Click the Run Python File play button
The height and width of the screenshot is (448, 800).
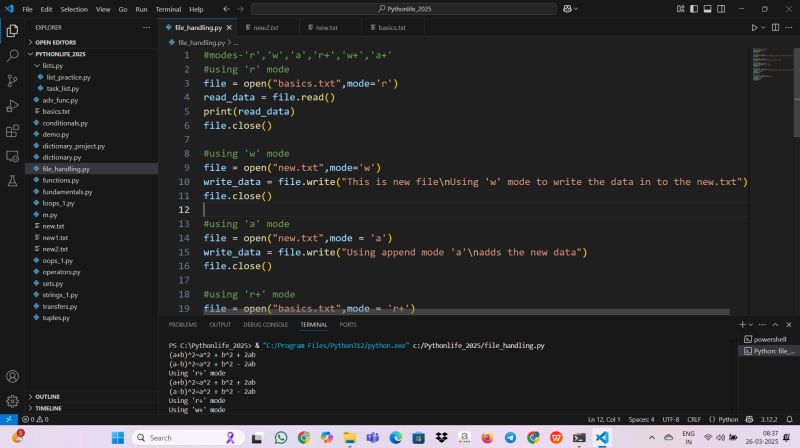click(x=755, y=27)
